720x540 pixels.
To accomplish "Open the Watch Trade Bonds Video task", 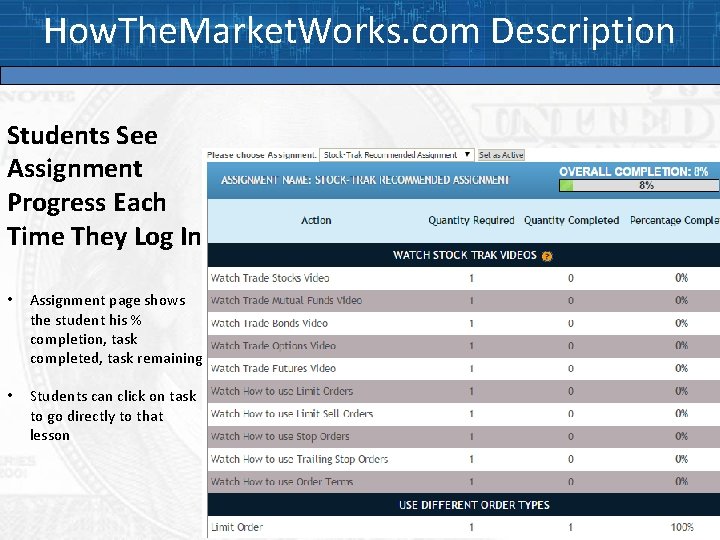I will pyautogui.click(x=269, y=323).
